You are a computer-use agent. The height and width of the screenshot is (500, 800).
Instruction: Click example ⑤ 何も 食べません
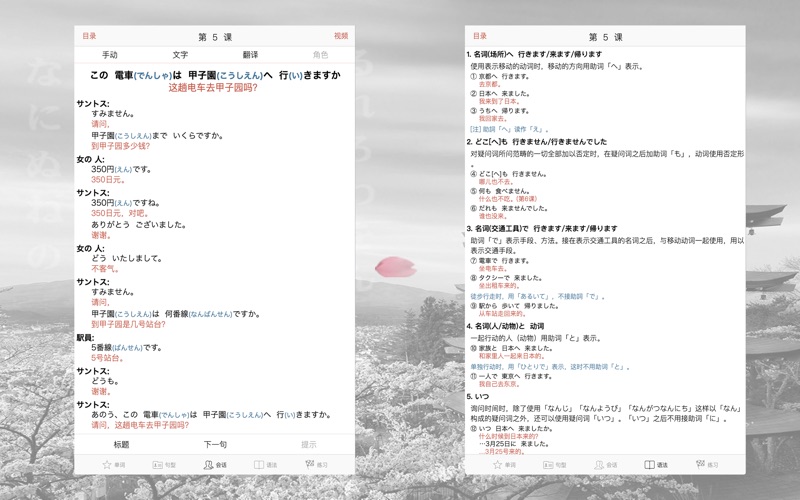501,191
